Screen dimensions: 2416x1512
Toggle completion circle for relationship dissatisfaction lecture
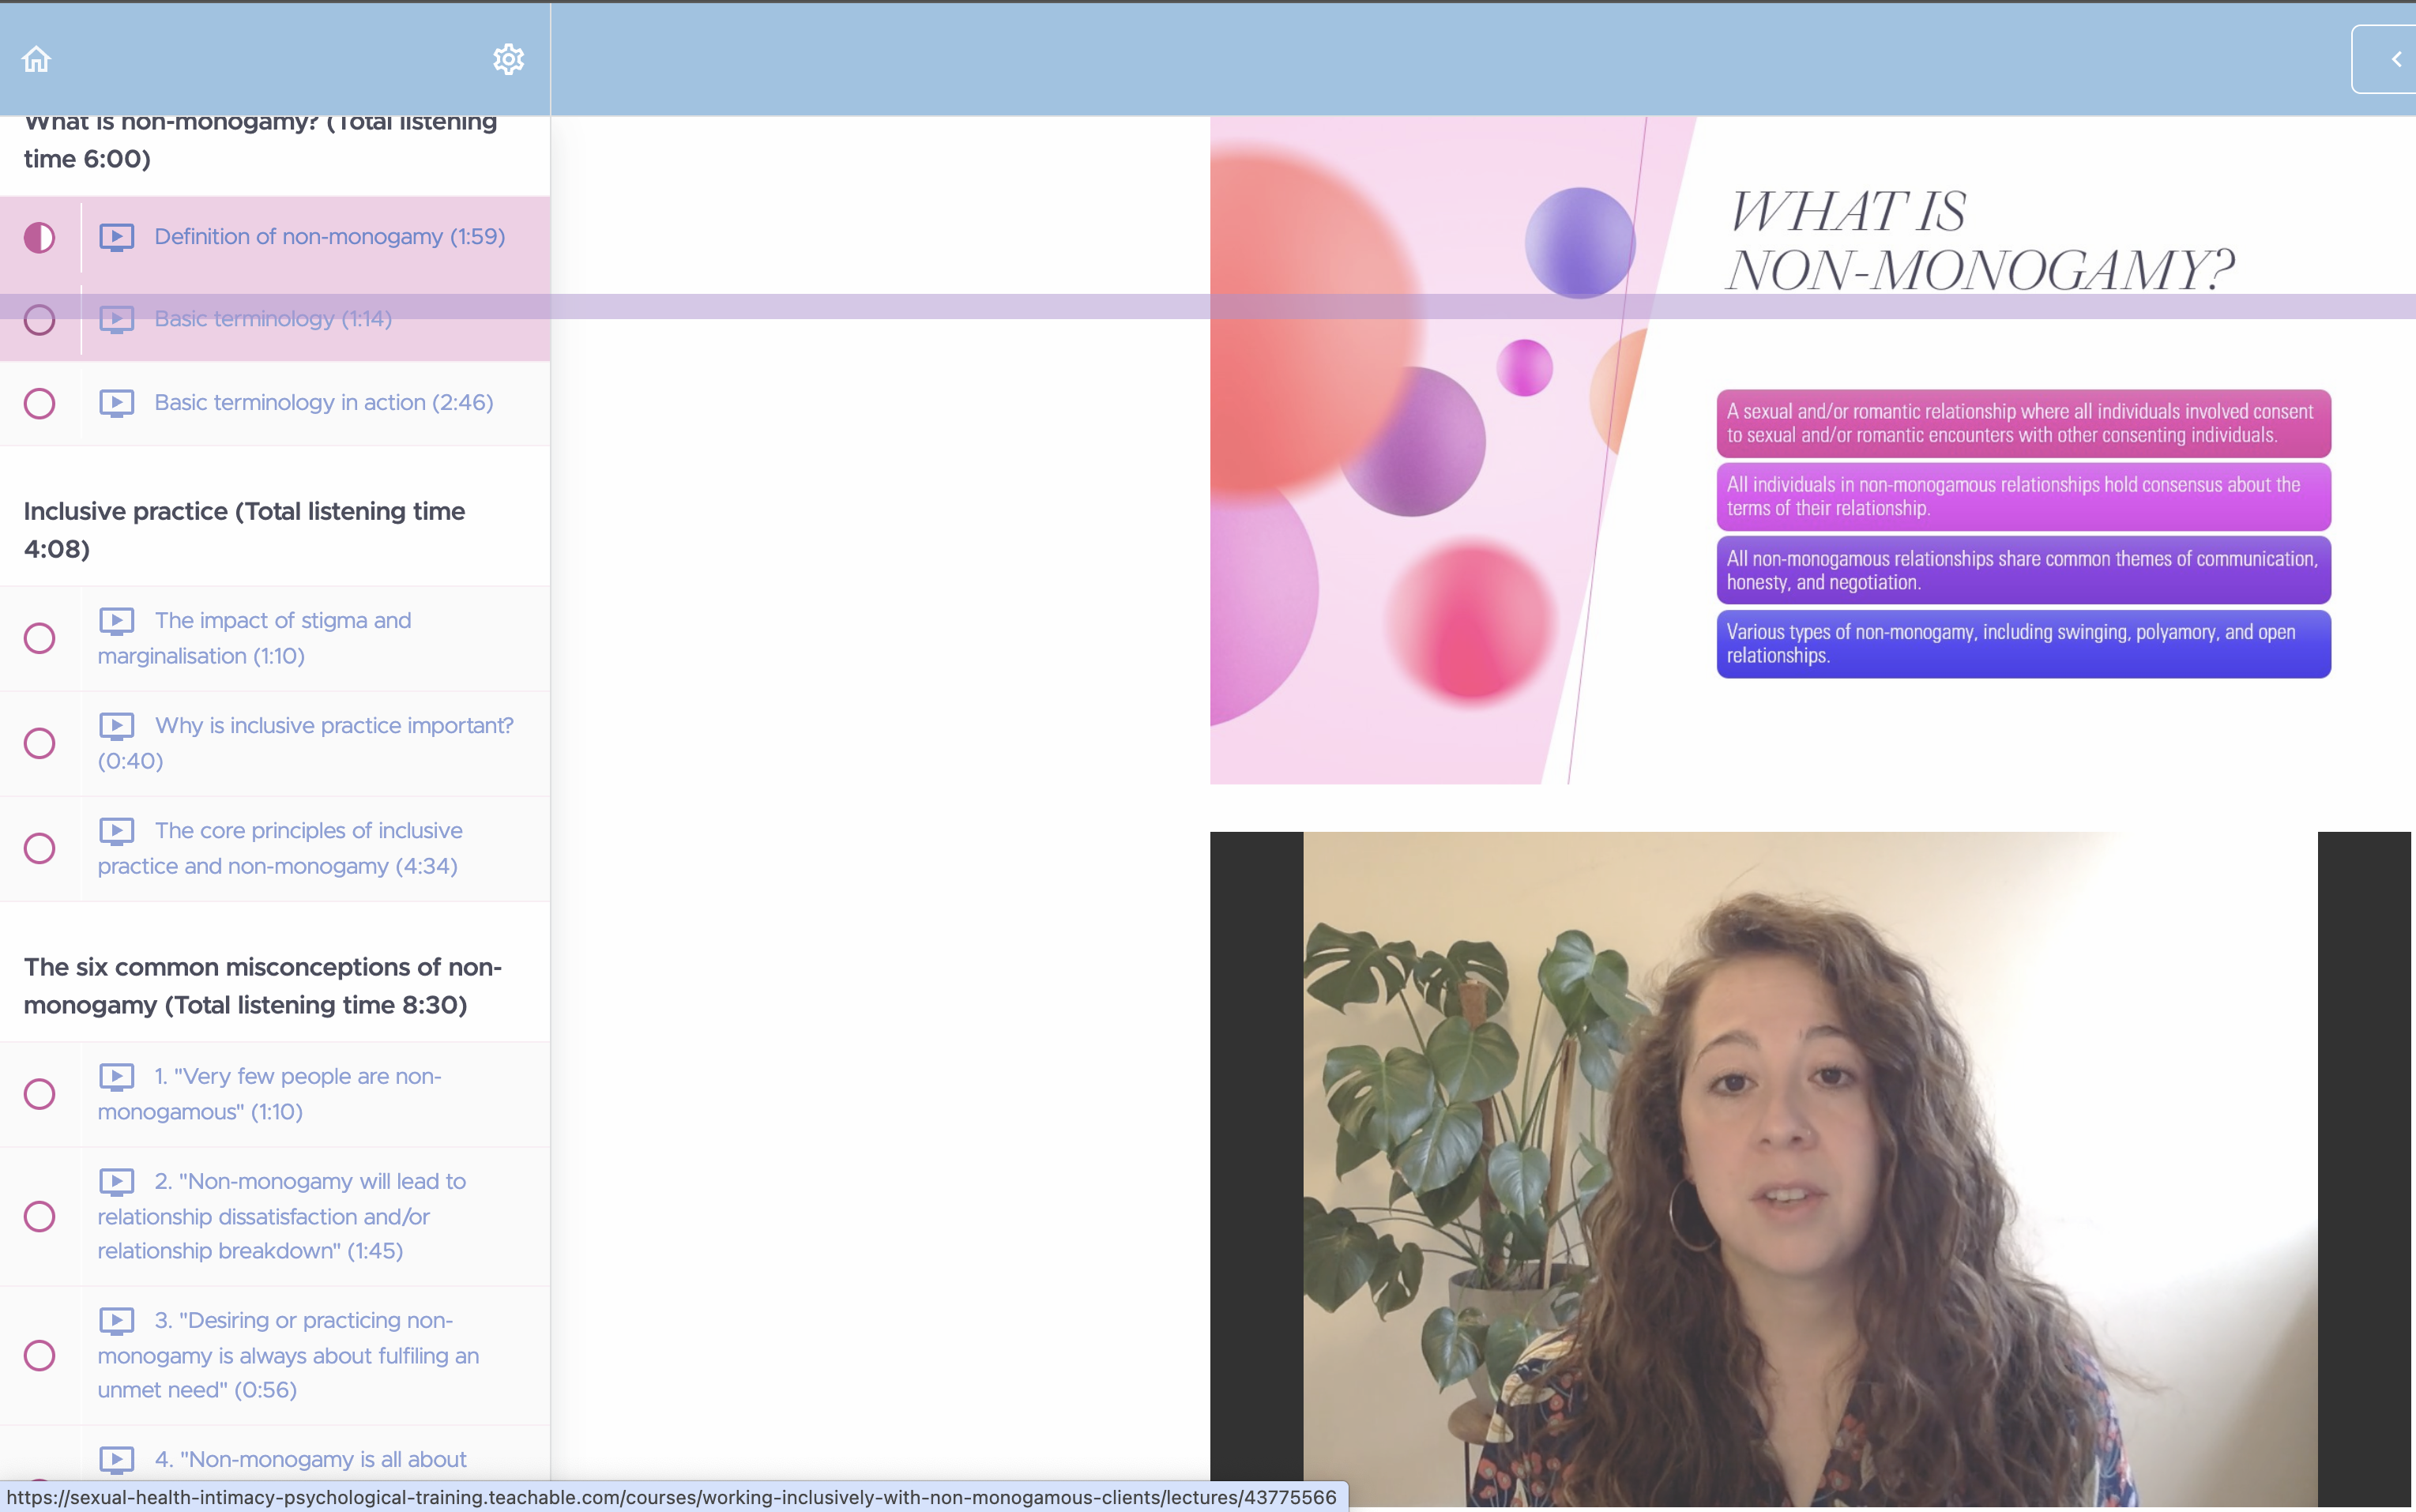[39, 1216]
